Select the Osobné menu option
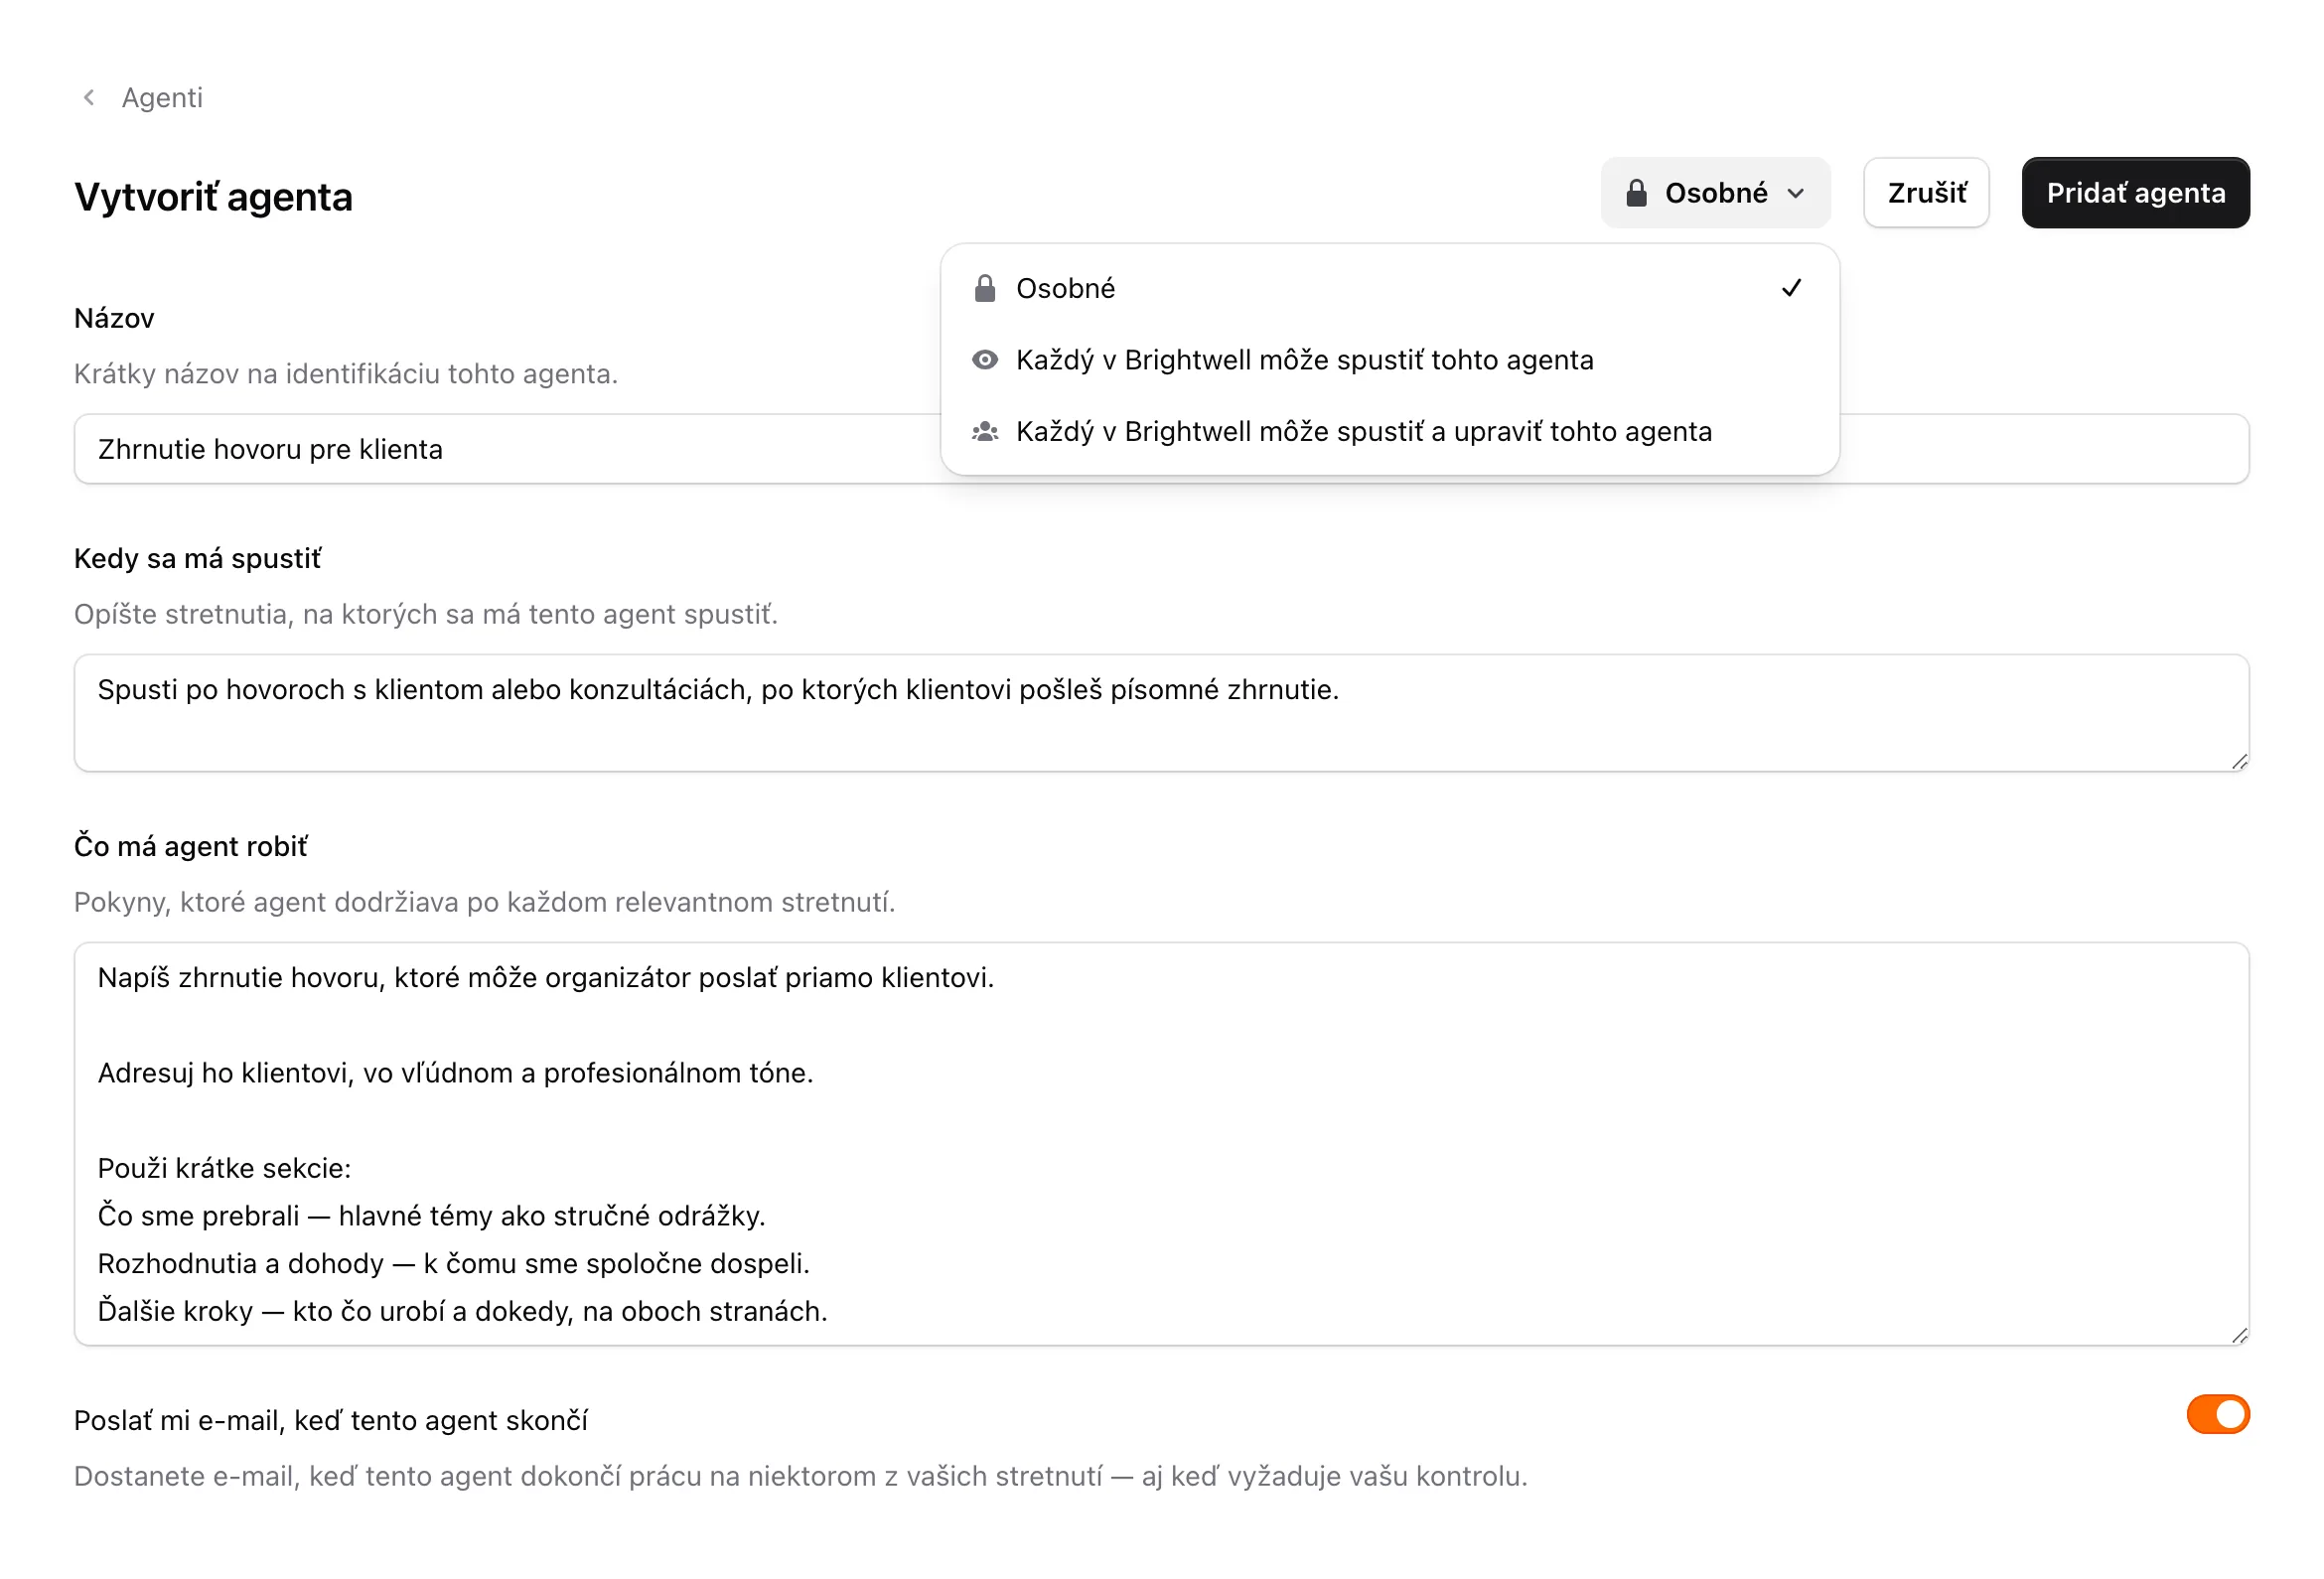Screen dimensions: 2324x1579 point(1388,288)
